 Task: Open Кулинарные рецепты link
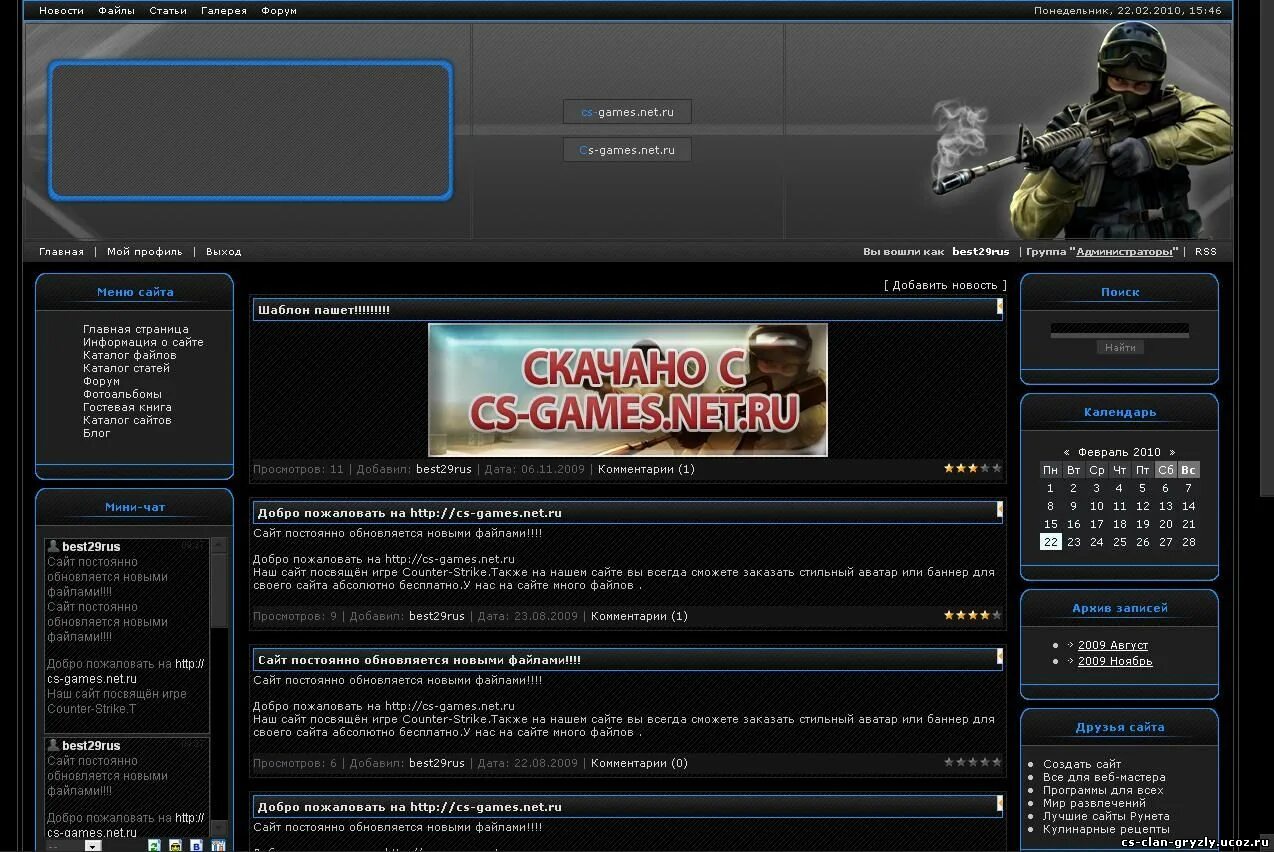coord(1106,829)
